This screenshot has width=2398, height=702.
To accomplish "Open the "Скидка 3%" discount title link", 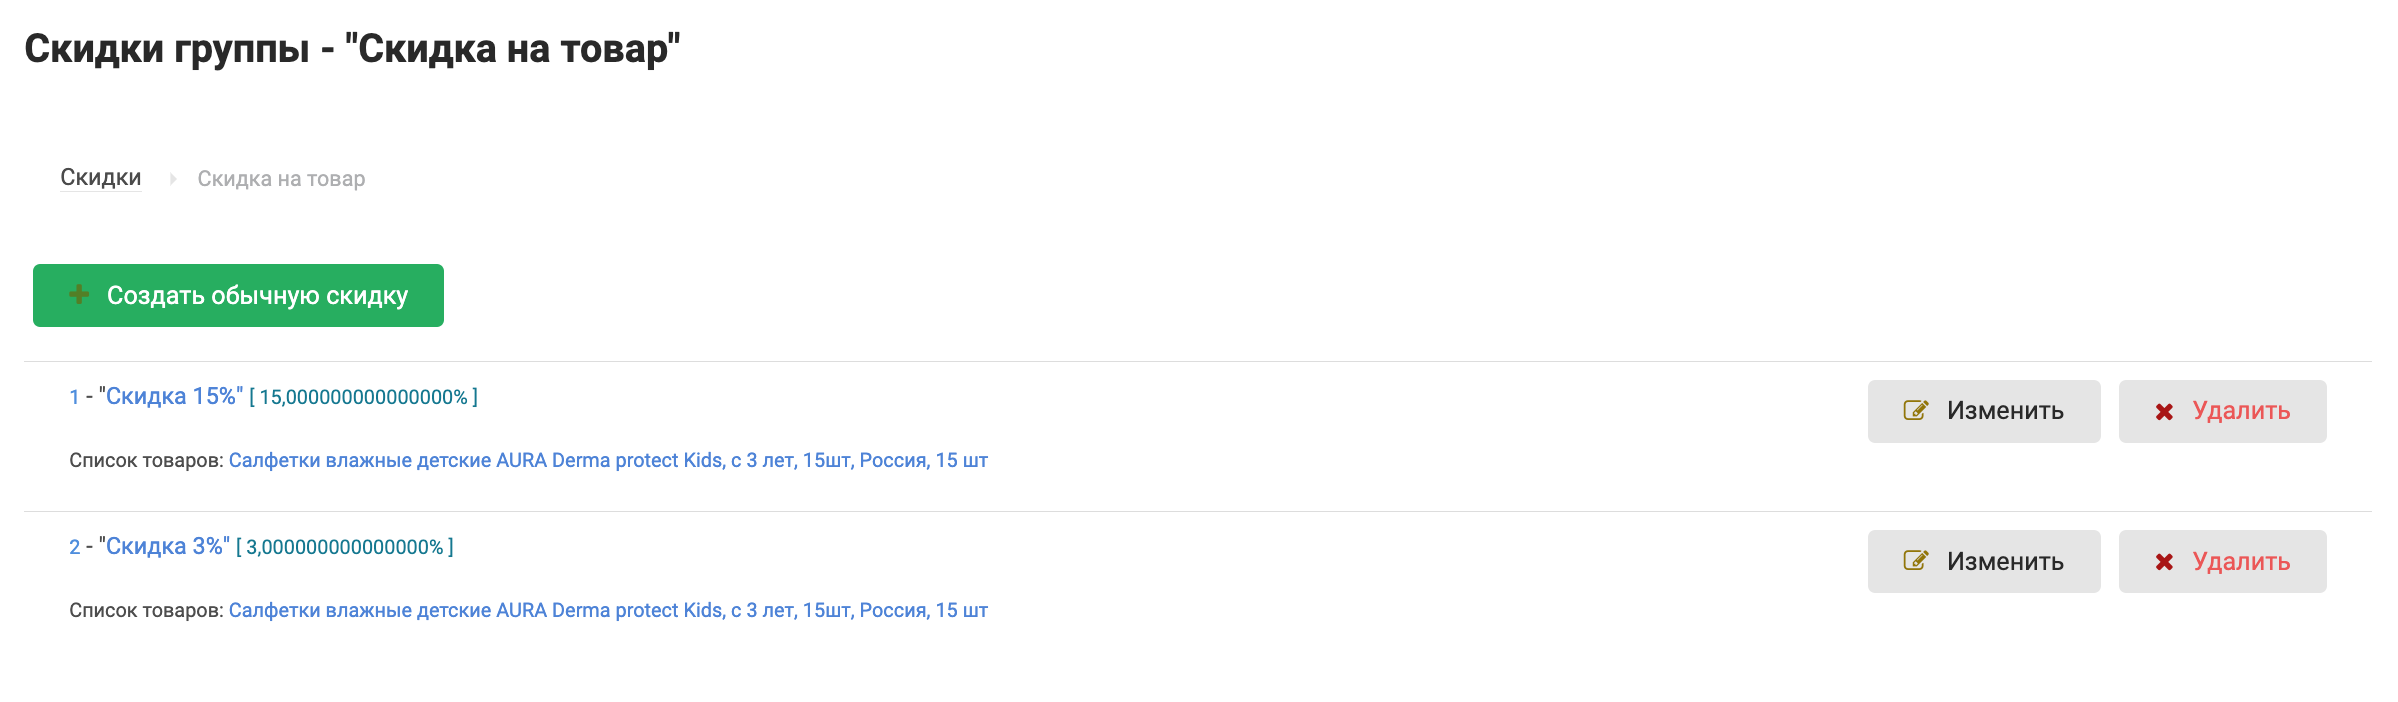I will pyautogui.click(x=165, y=547).
